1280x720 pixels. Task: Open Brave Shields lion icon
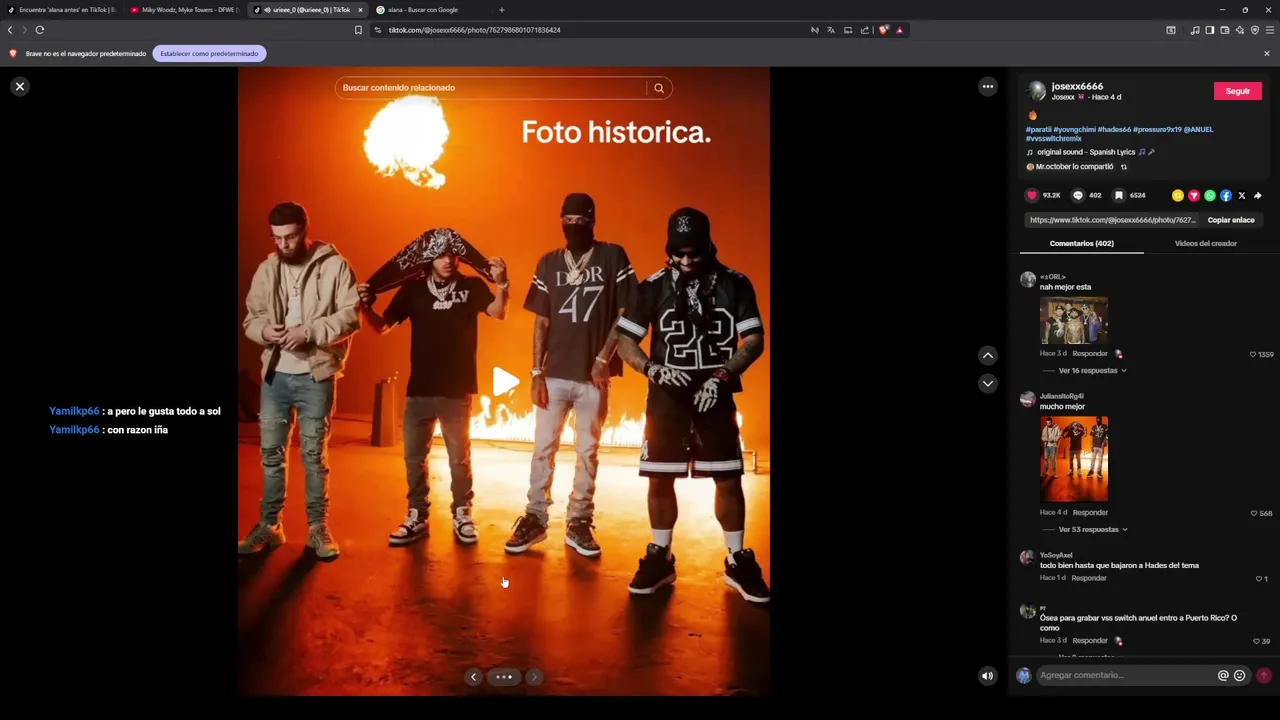(x=883, y=30)
